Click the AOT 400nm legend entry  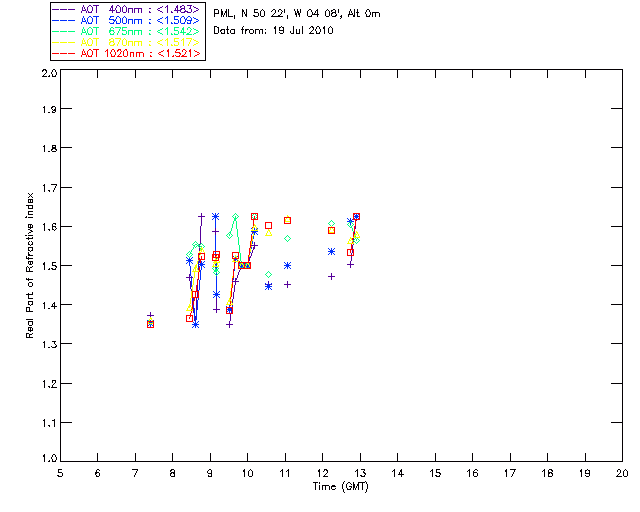tap(126, 9)
